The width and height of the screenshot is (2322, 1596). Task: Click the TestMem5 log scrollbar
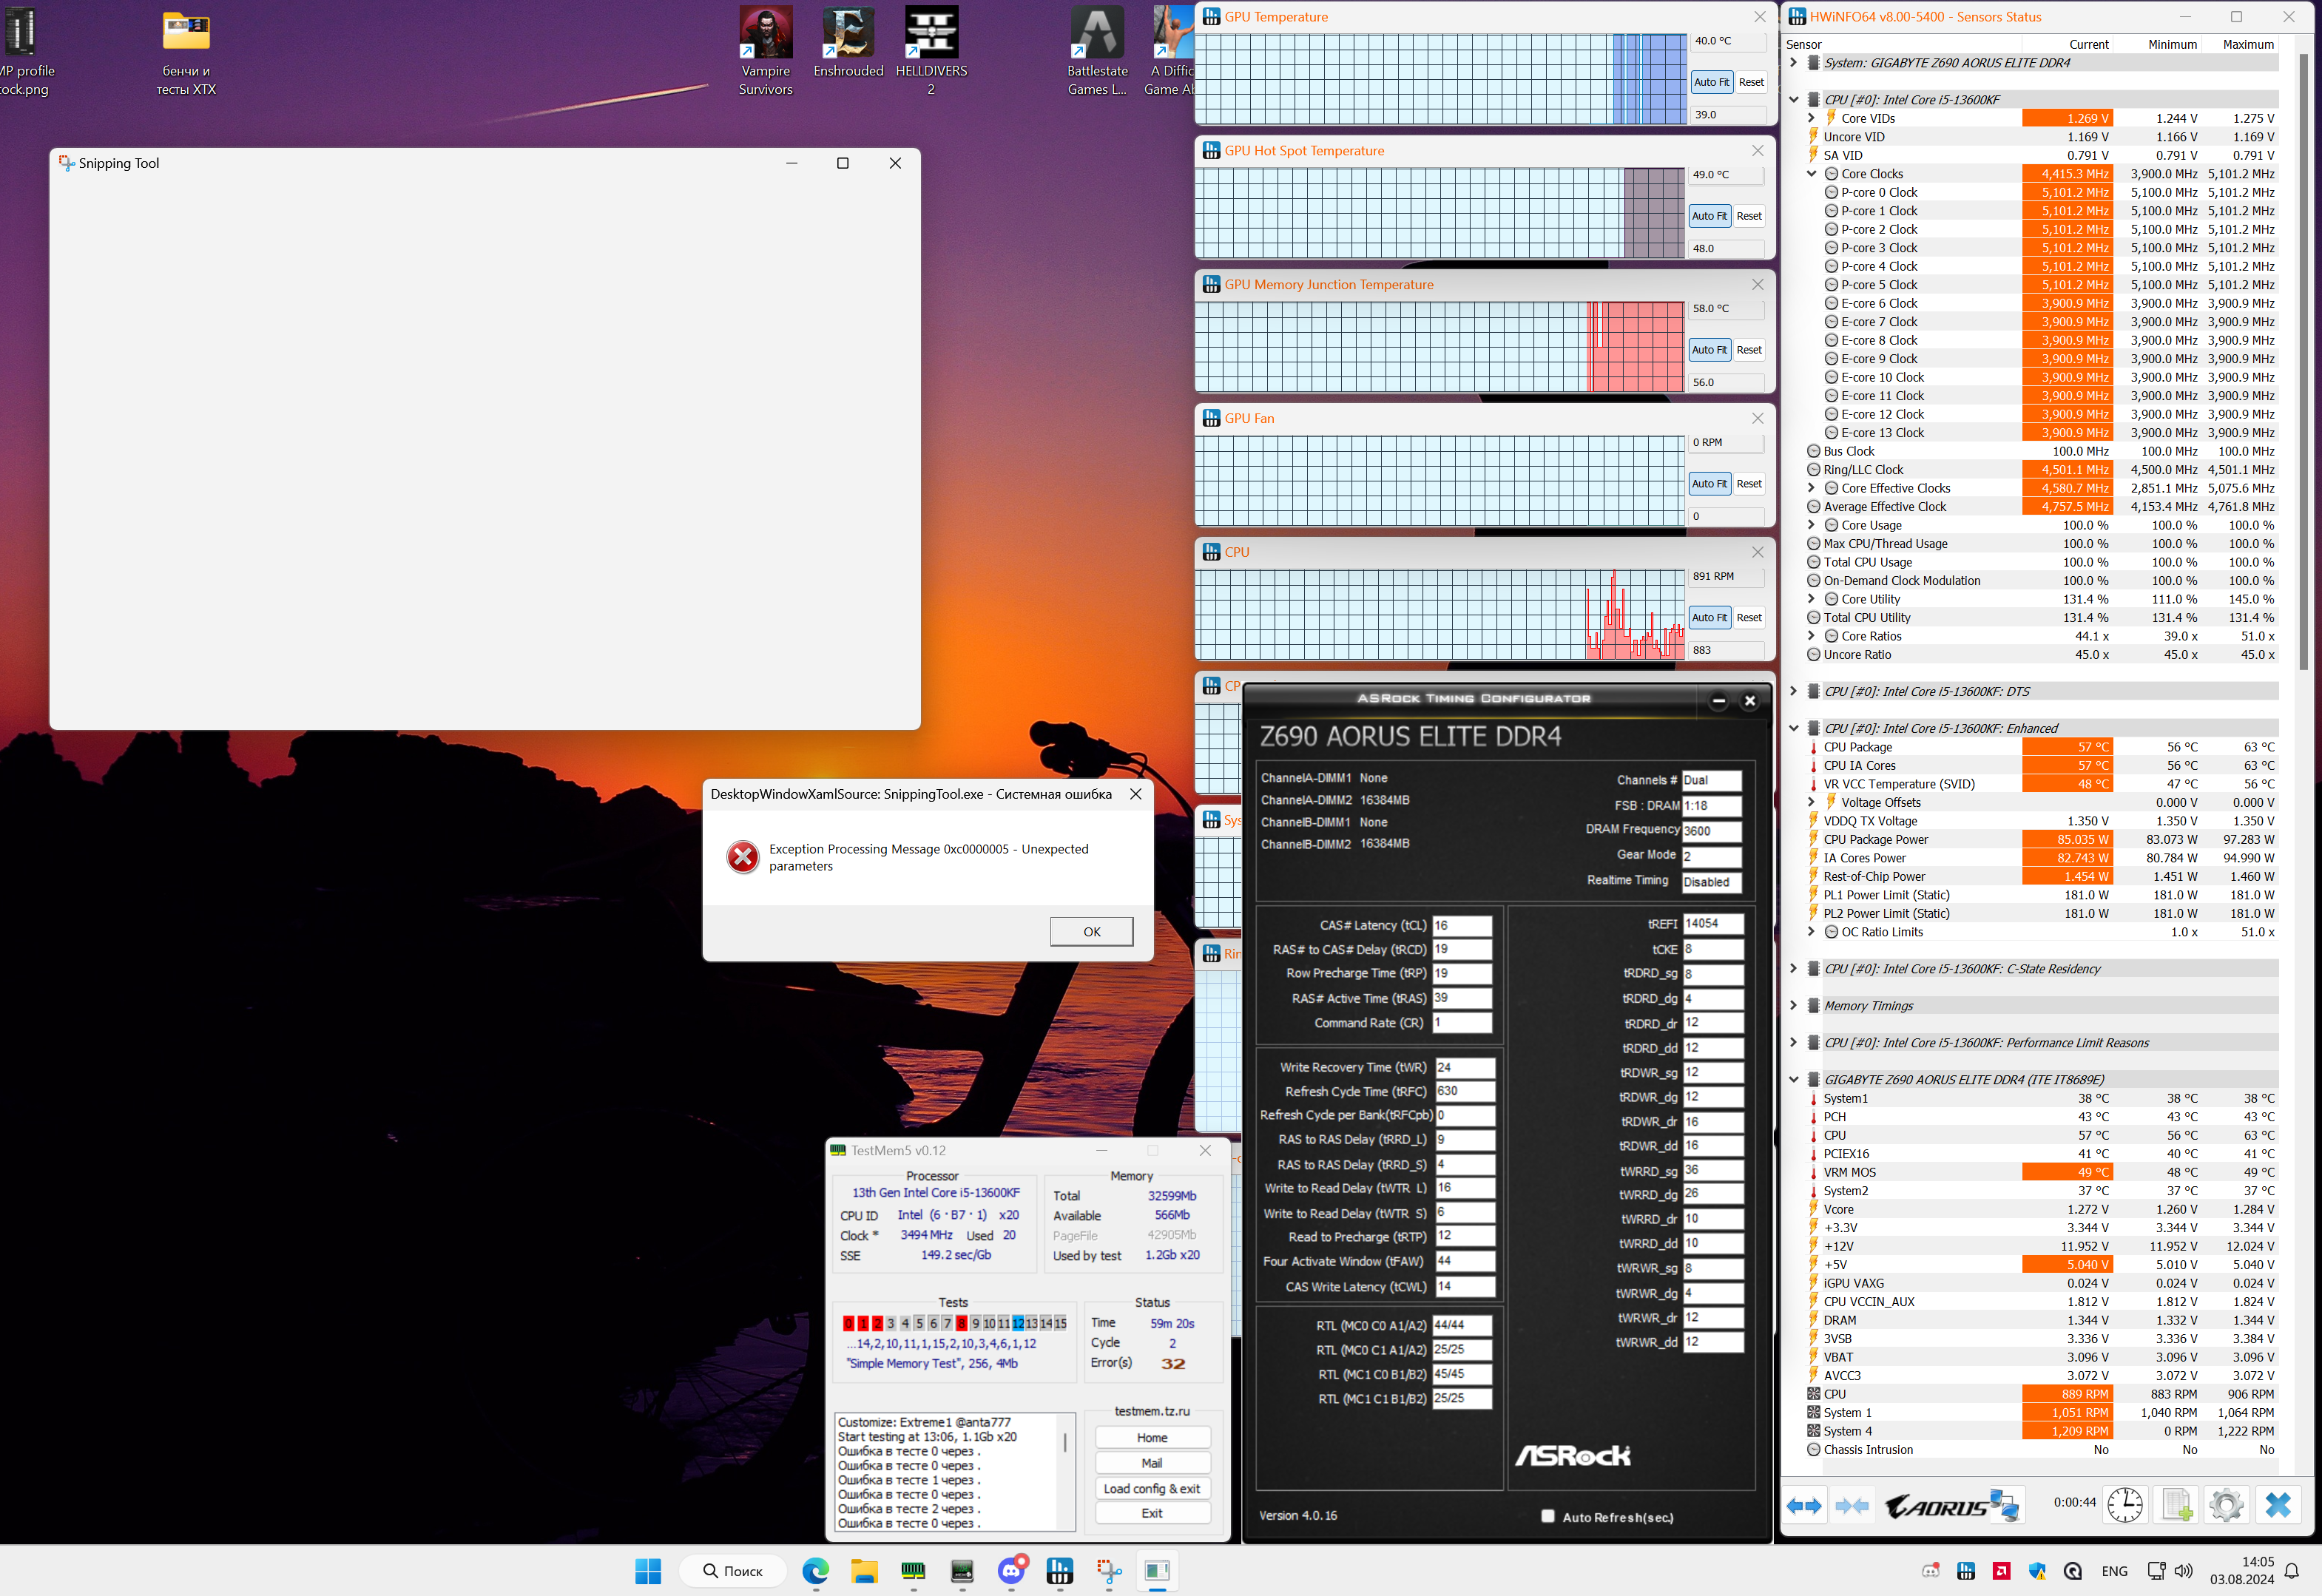[1064, 1442]
